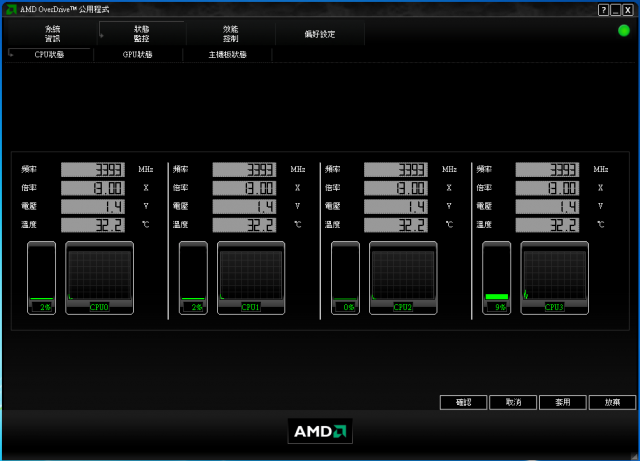The image size is (640, 461).
Task: Click the CPU3 multiplier value field
Action: [x=547, y=188]
